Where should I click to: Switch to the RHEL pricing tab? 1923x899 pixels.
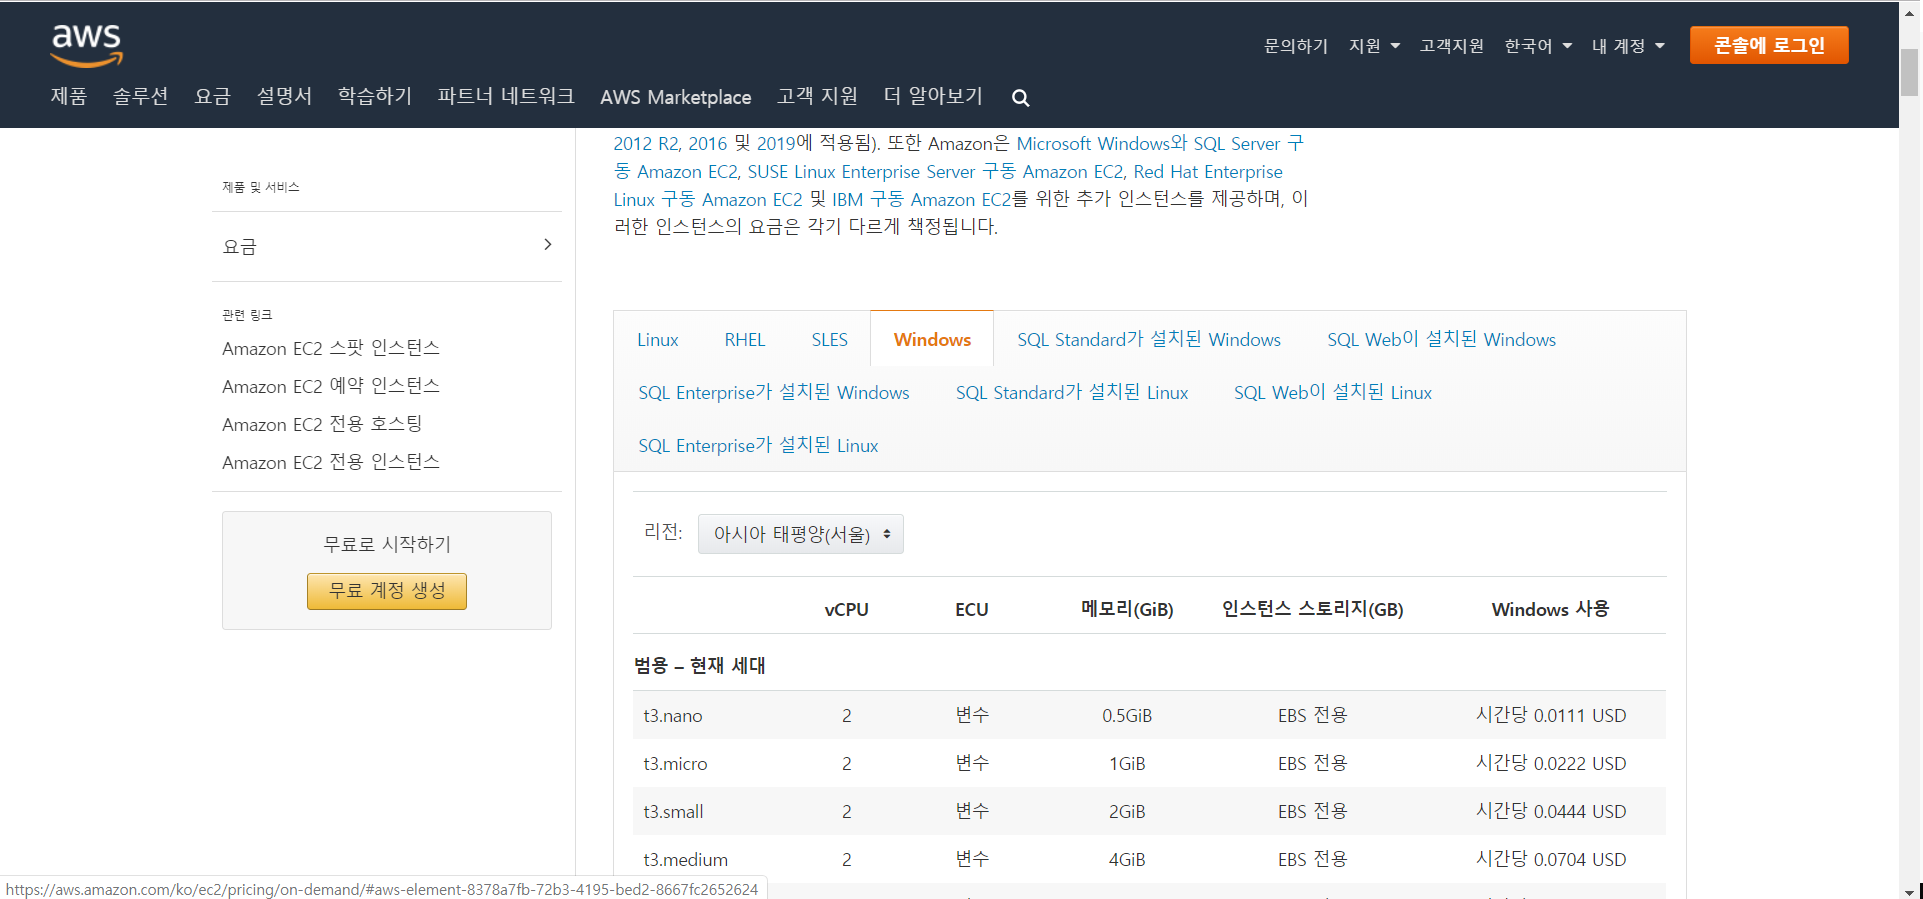pyautogui.click(x=745, y=340)
